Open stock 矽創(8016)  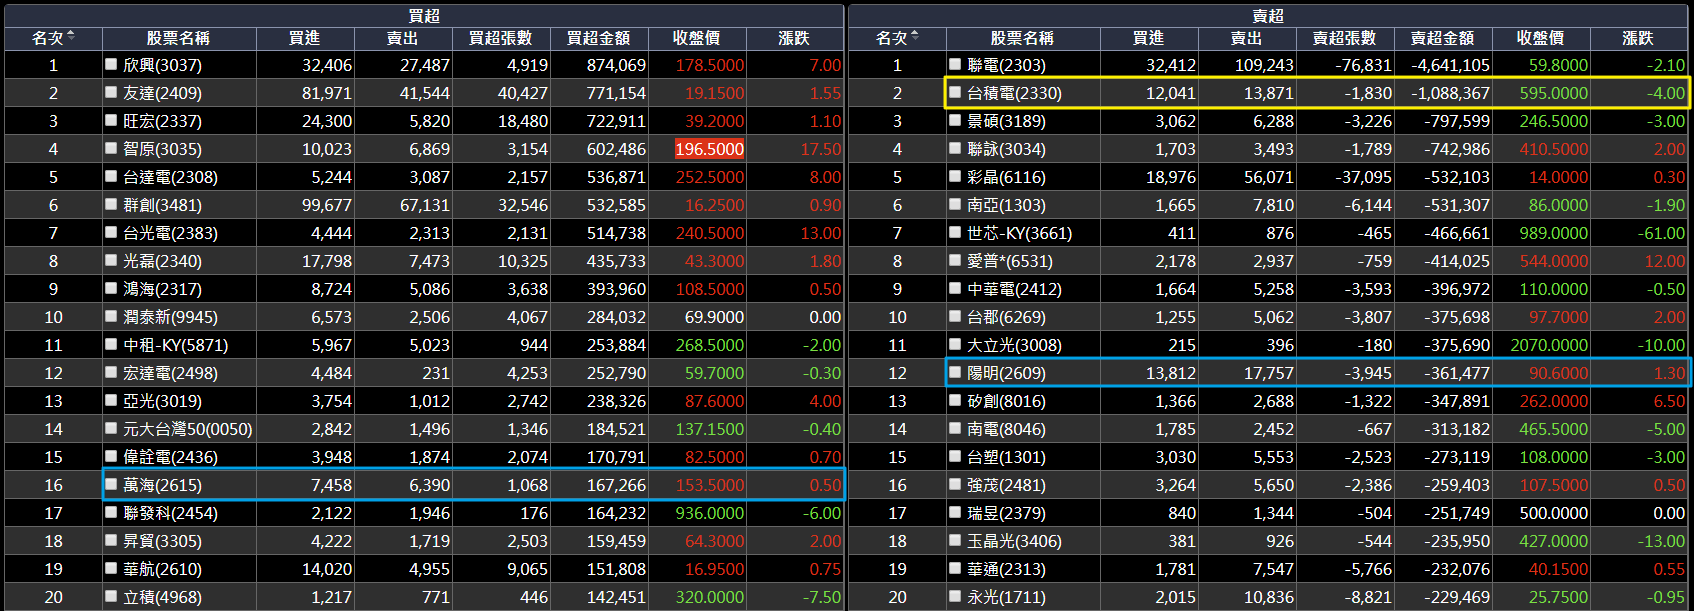(1006, 401)
